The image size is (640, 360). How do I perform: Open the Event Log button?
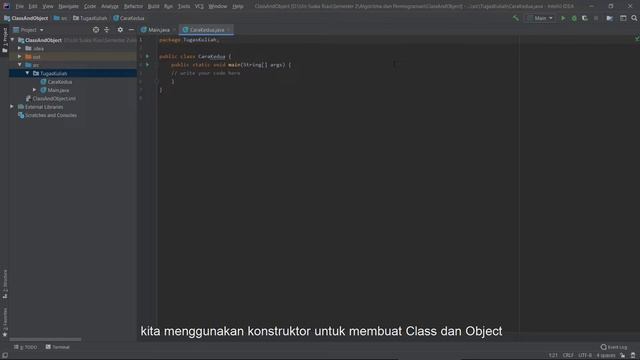click(x=614, y=347)
